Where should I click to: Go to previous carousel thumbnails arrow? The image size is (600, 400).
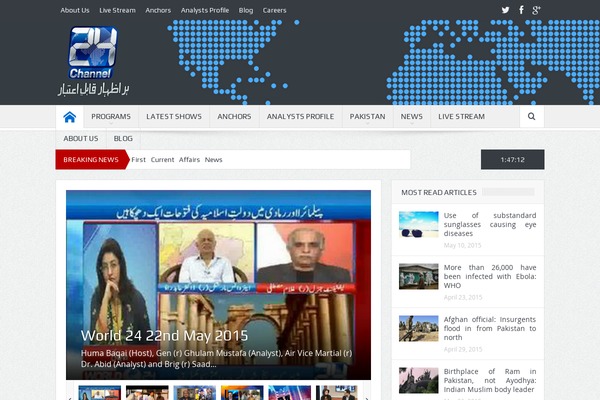tap(69, 397)
